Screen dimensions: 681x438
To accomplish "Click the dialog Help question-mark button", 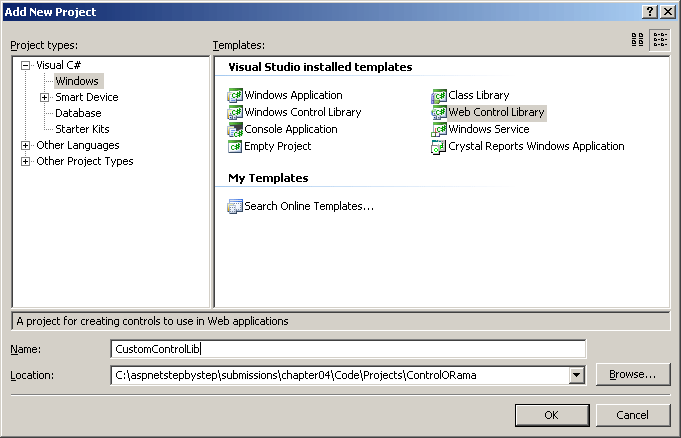I will point(650,10).
